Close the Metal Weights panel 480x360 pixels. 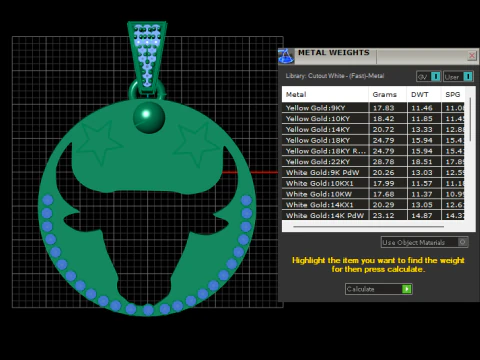pos(472,56)
